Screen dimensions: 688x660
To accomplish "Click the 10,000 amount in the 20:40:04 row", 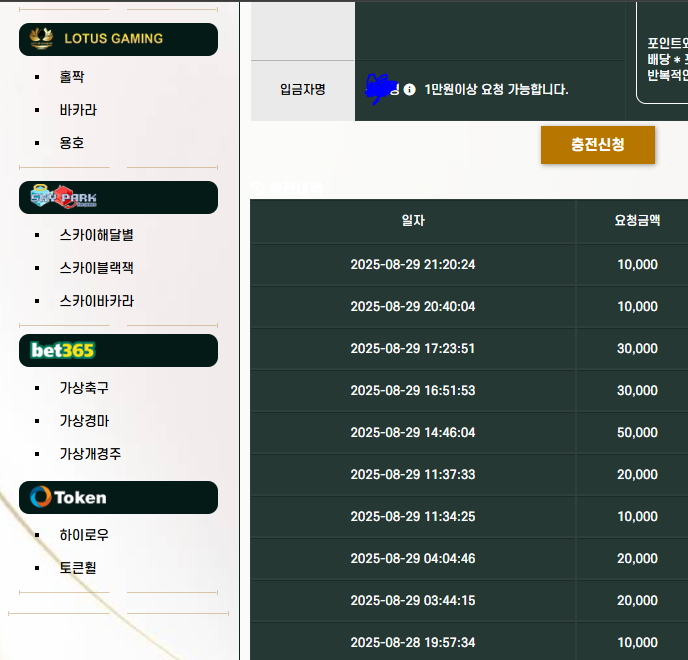I will 638,306.
